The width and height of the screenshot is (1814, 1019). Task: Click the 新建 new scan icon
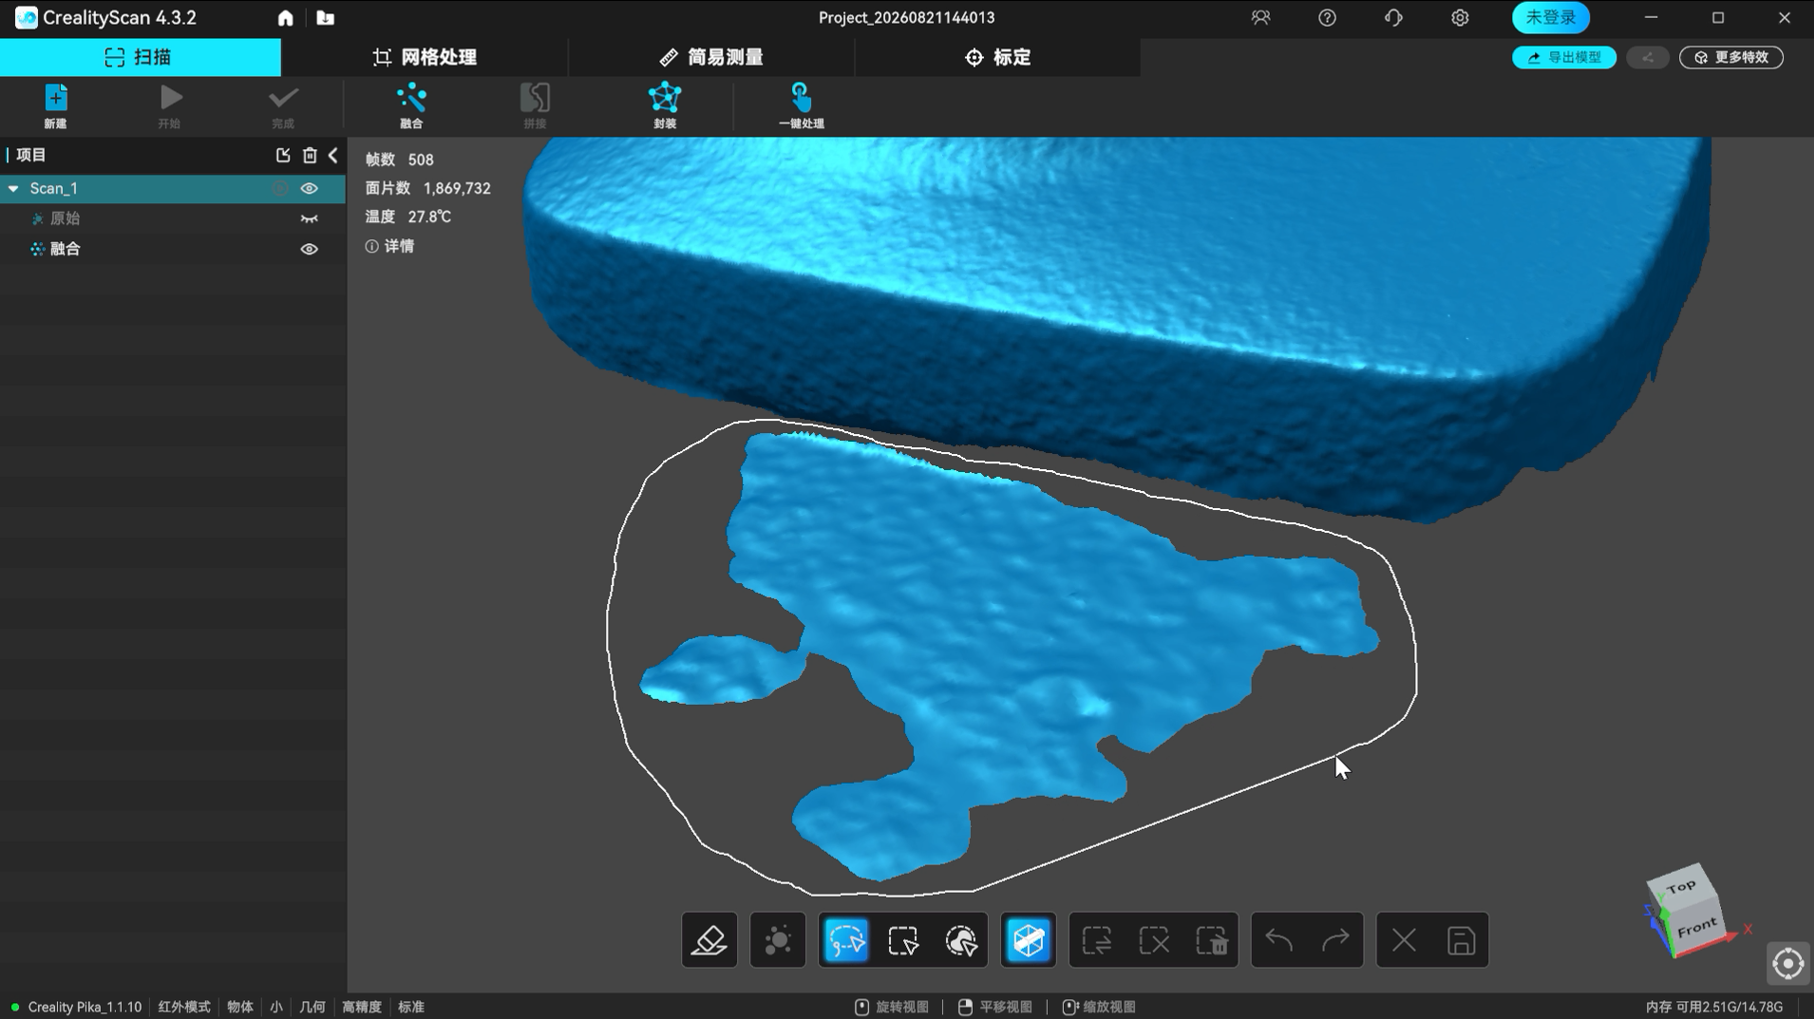(x=55, y=106)
